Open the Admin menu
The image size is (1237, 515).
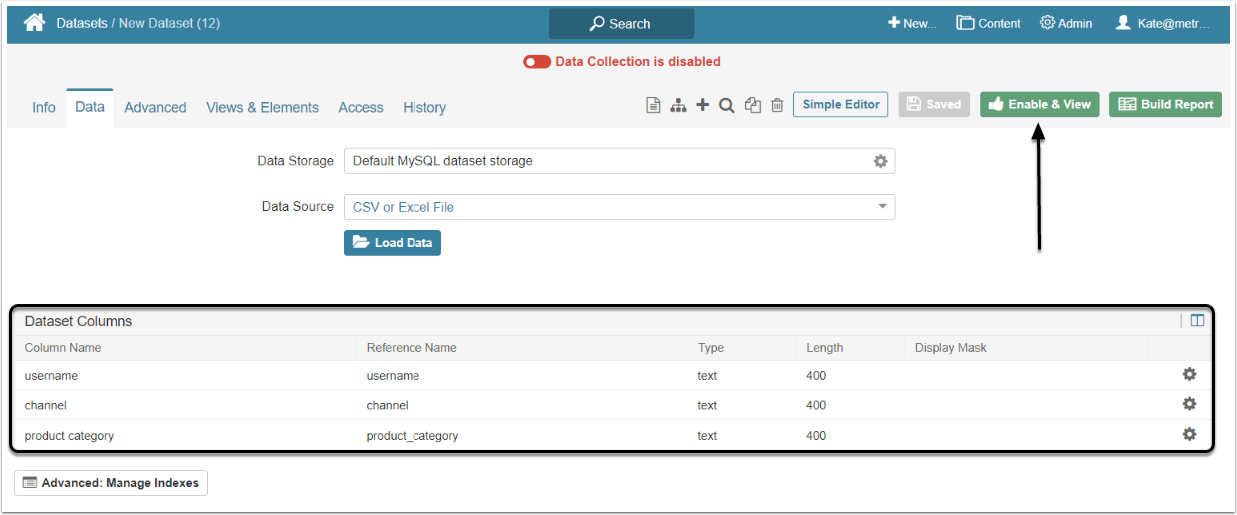coord(1066,23)
